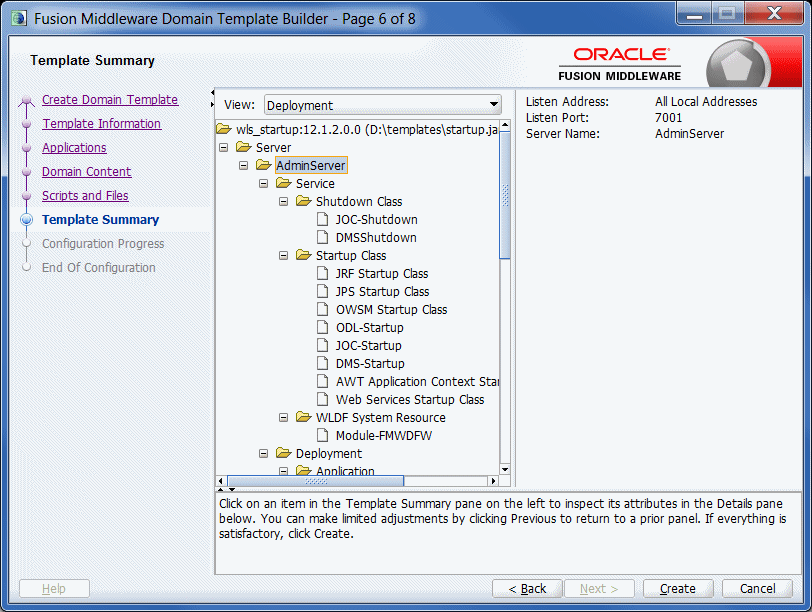Click the Help button

(x=54, y=589)
